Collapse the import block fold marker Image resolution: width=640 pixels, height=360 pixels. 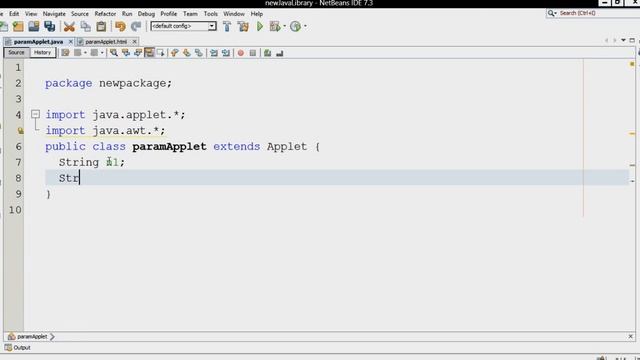(x=36, y=114)
